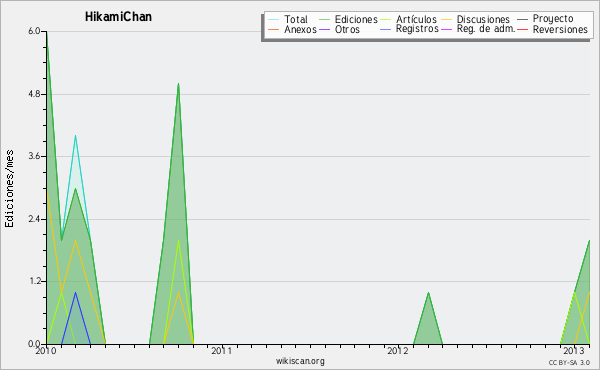
Task: Click the blue Registros peak in early 2010
Action: click(75, 293)
